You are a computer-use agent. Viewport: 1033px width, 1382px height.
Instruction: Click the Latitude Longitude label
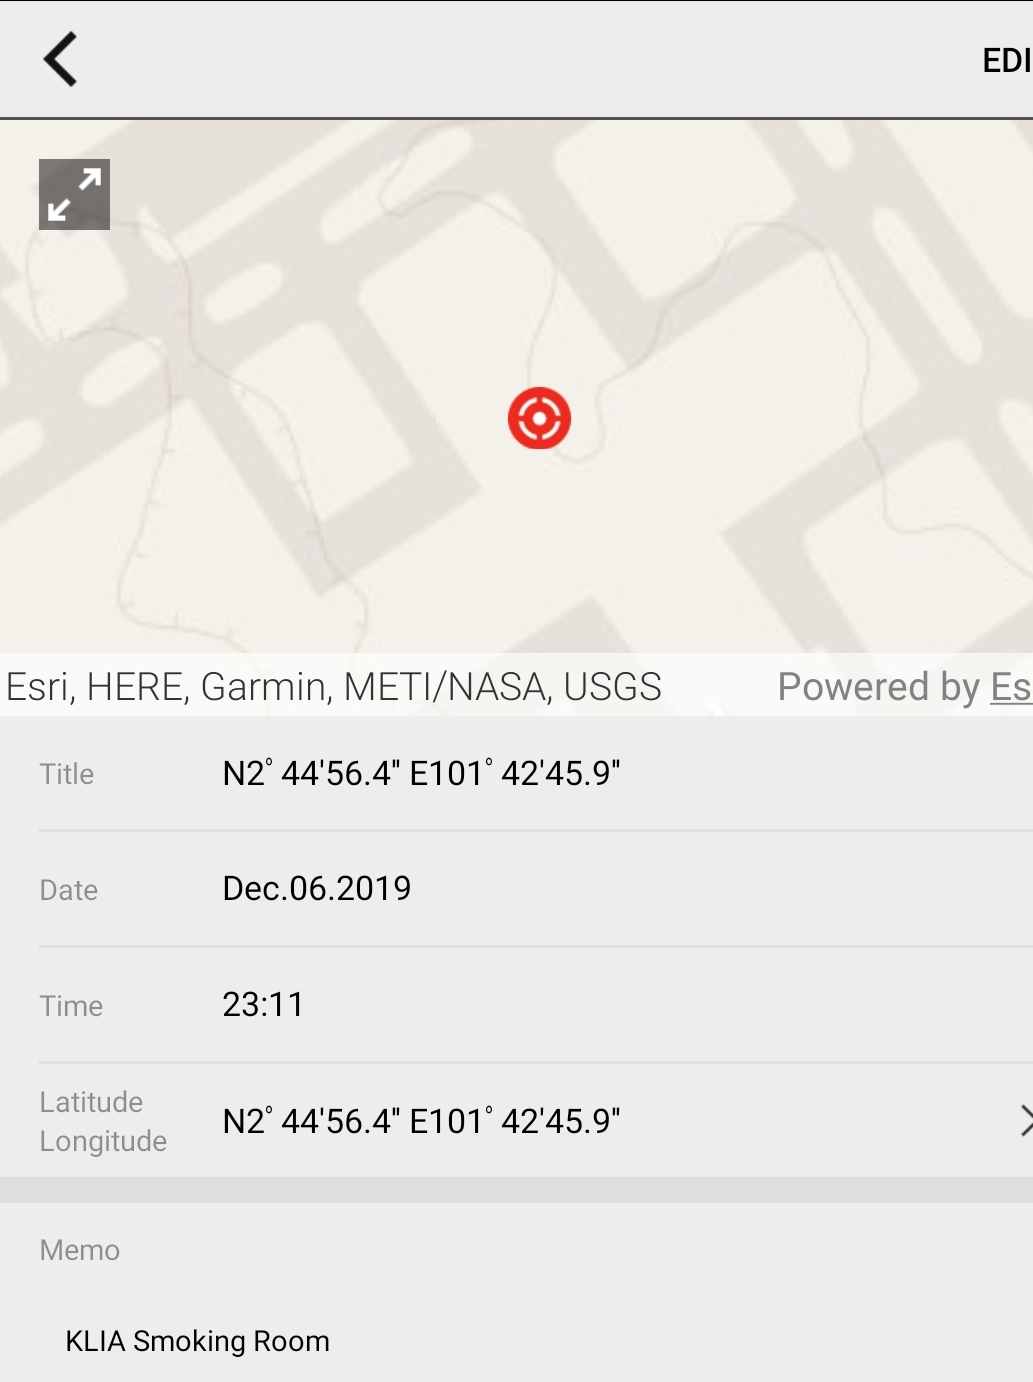(103, 1121)
